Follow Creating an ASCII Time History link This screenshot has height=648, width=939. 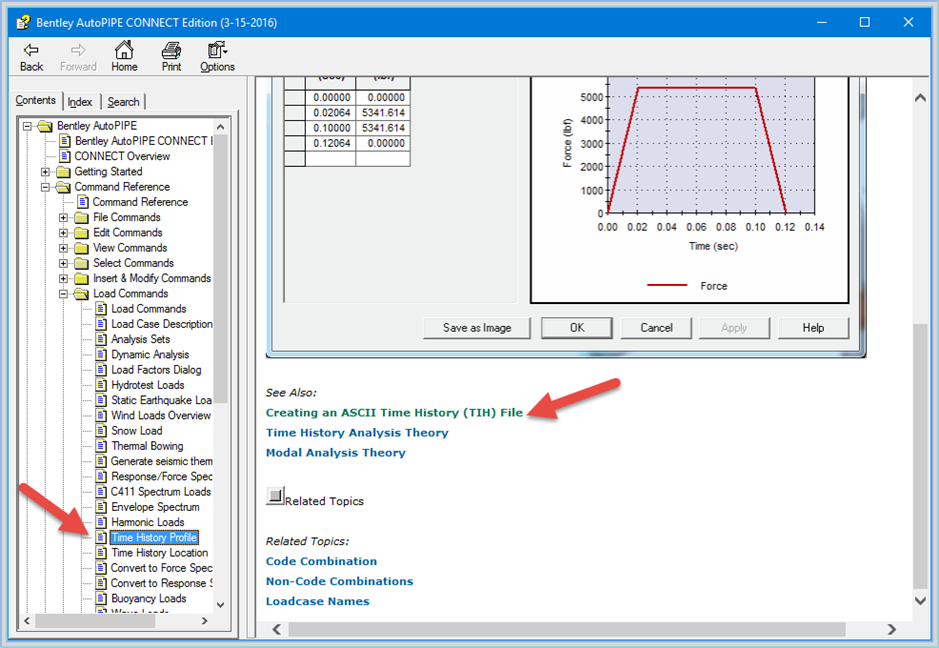pos(394,413)
